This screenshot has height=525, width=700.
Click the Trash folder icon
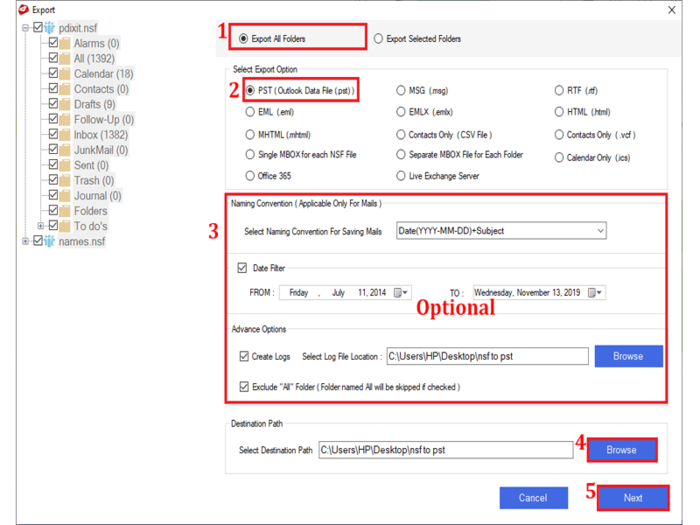click(x=65, y=180)
